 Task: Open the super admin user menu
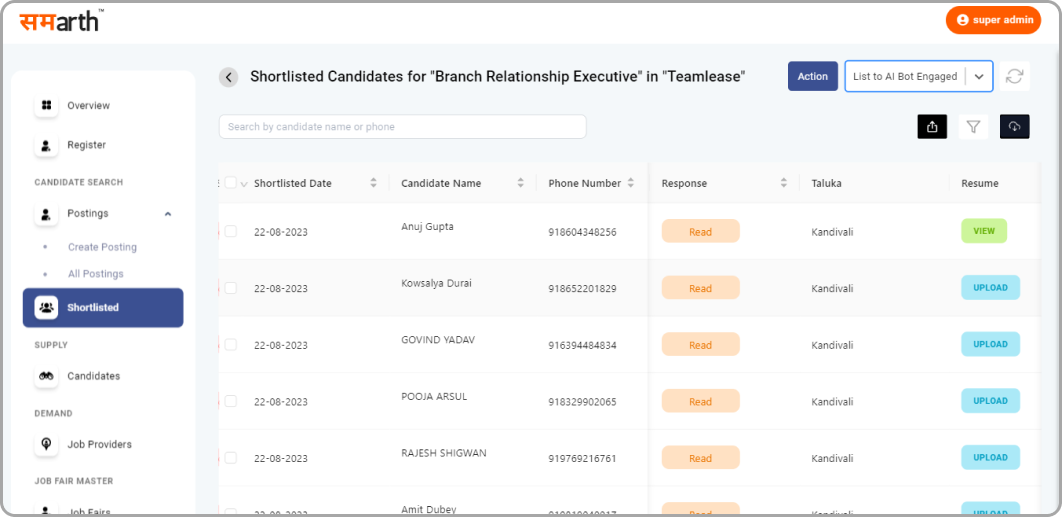[993, 20]
